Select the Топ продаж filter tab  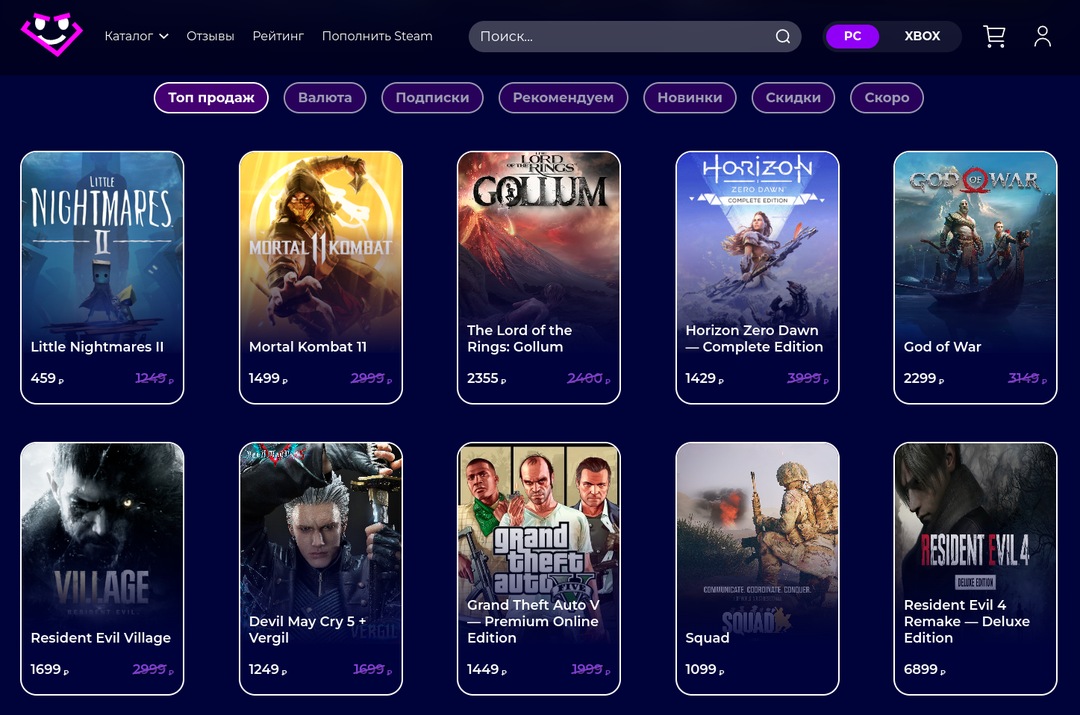pyautogui.click(x=211, y=98)
